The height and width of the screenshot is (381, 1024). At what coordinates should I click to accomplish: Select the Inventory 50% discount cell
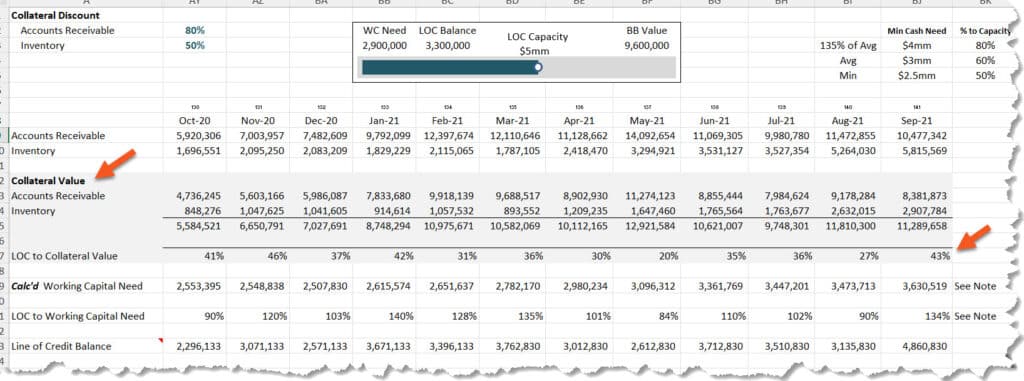tap(195, 46)
